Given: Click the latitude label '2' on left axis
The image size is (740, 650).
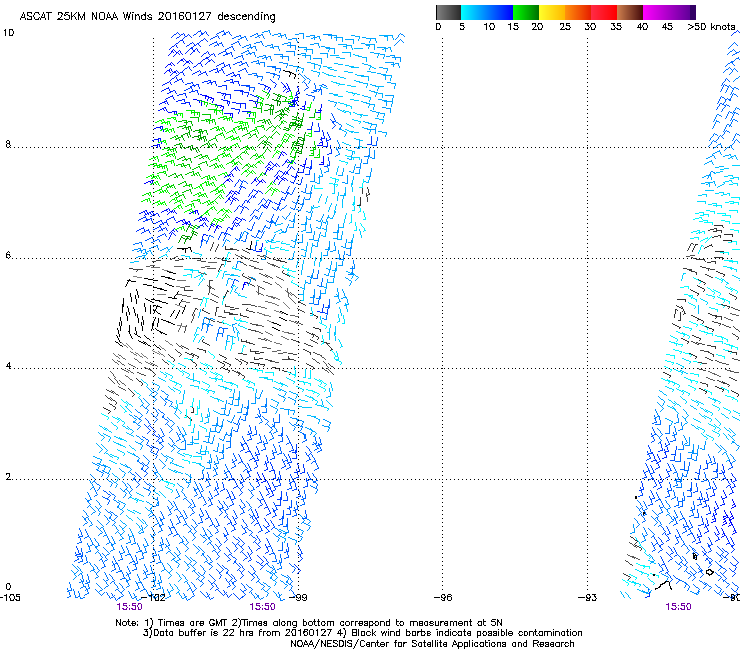Looking at the screenshot, I should [x=8, y=477].
